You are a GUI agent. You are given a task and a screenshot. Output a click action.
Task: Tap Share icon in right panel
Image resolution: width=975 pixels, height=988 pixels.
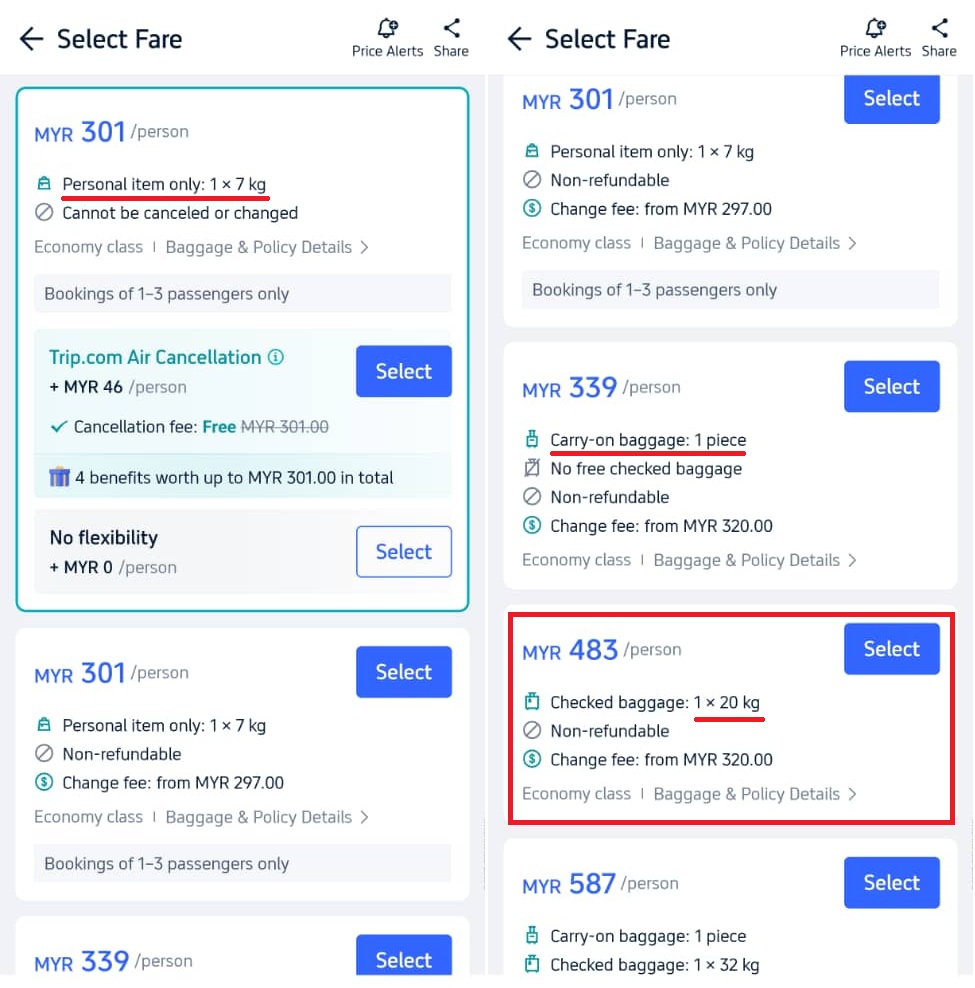(939, 29)
